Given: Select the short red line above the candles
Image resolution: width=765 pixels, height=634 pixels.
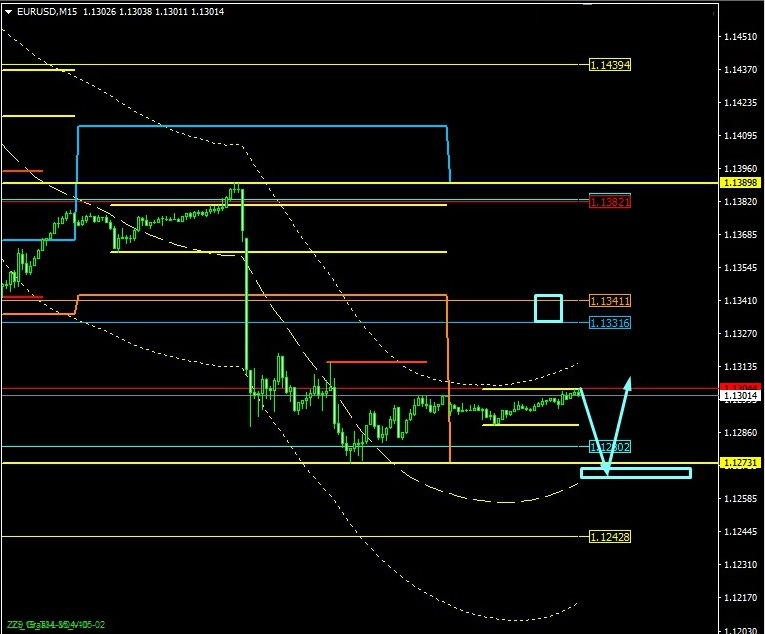Looking at the screenshot, I should pyautogui.click(x=377, y=362).
